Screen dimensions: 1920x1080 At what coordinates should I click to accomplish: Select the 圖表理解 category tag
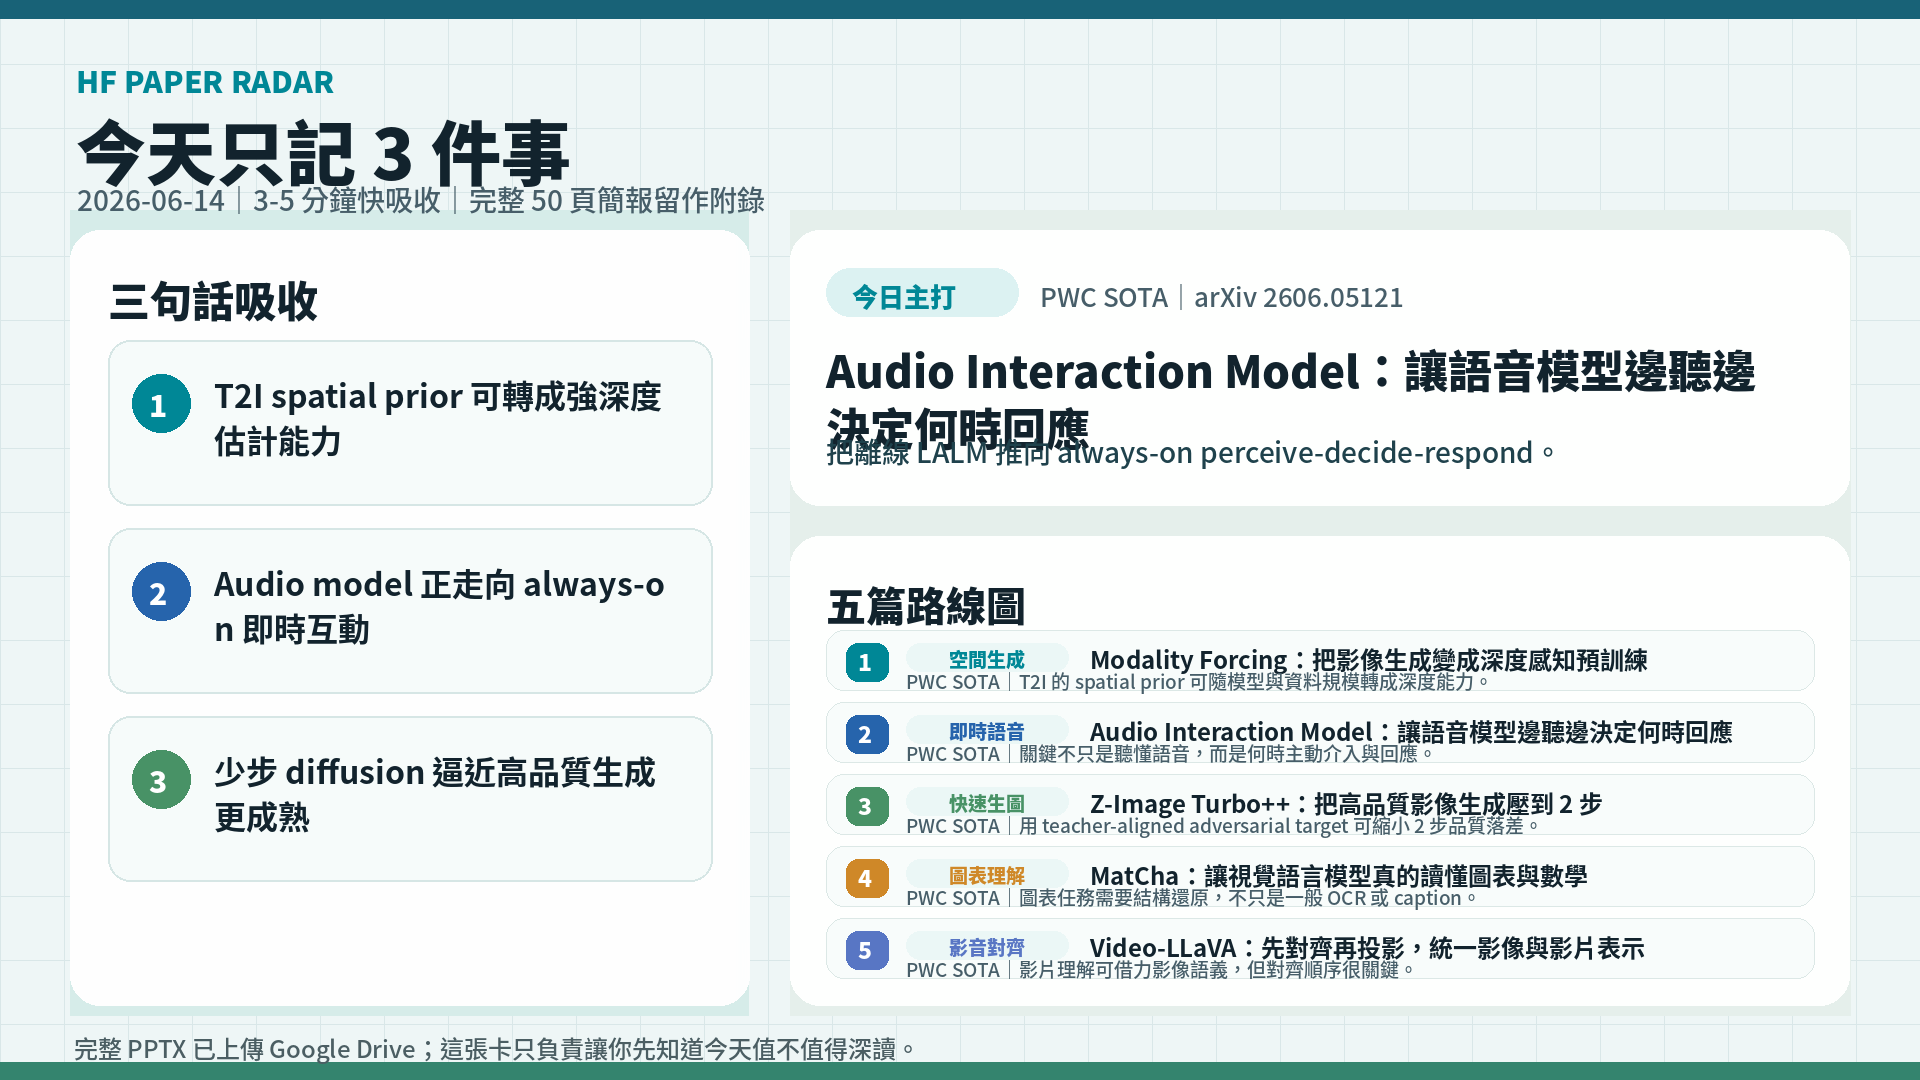tap(987, 875)
